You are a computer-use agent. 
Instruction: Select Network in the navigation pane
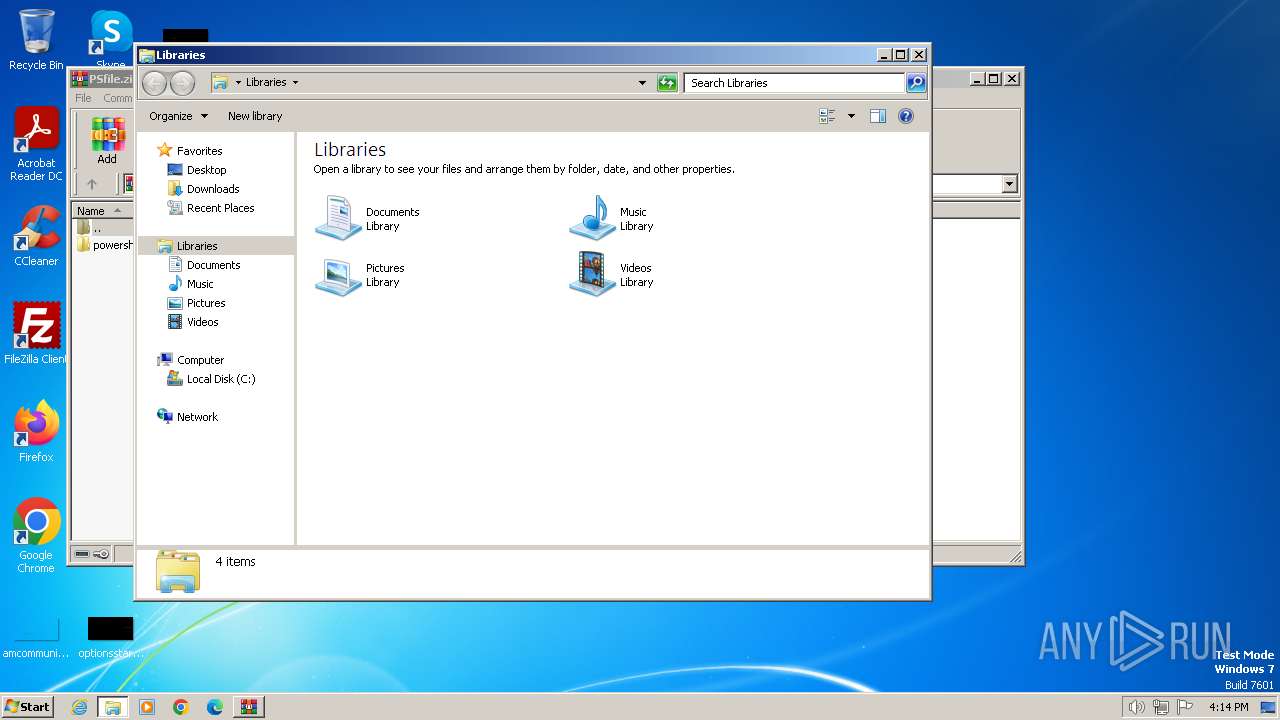coord(197,417)
